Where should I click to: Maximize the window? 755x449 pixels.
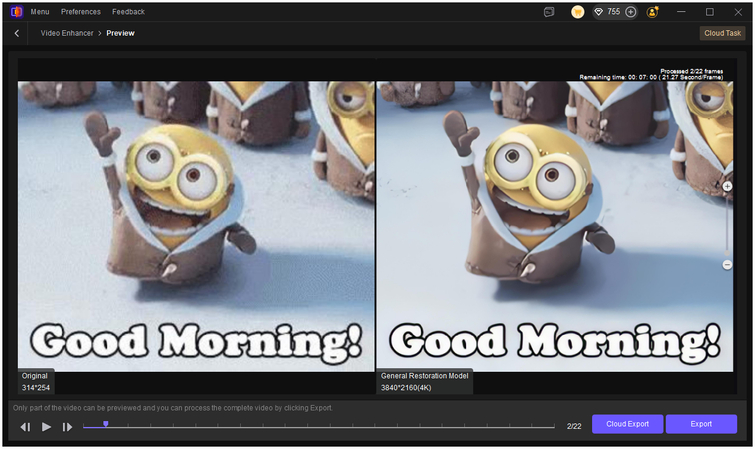(x=710, y=12)
